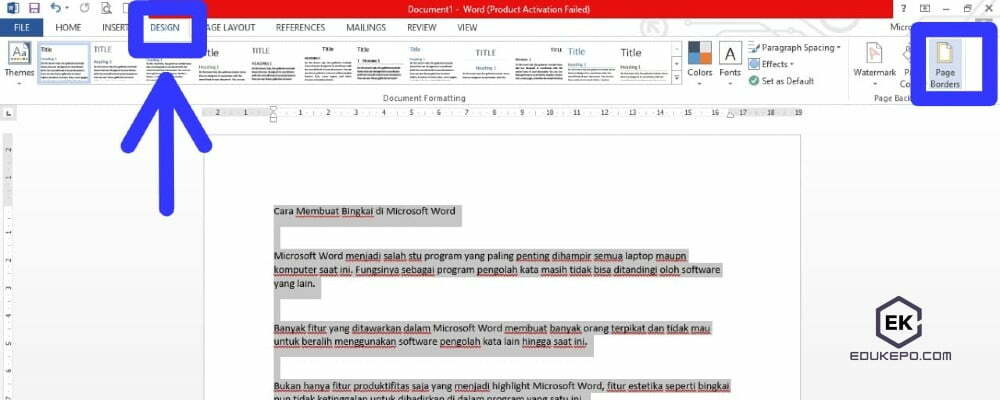Open the Colors theme palette

[700, 61]
